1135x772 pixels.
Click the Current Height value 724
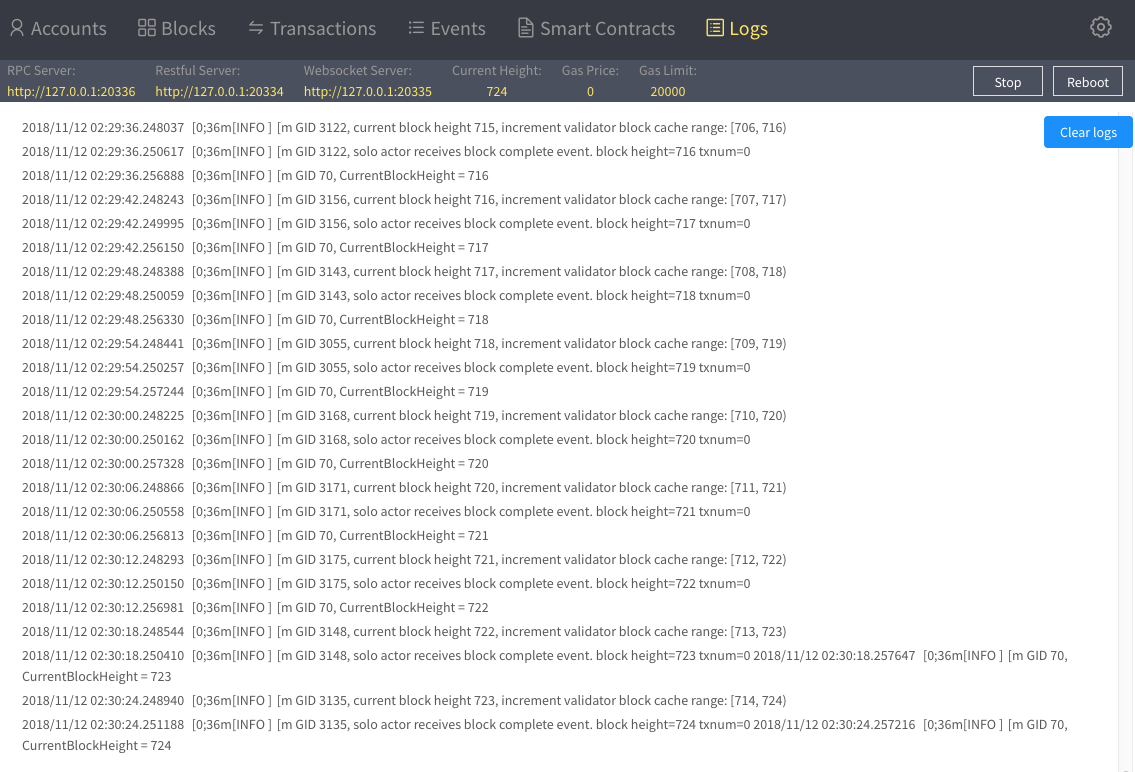(497, 91)
